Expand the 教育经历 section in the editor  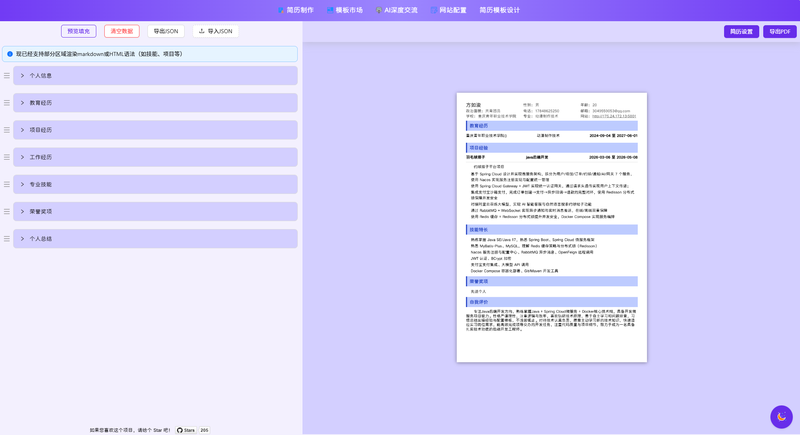point(155,103)
